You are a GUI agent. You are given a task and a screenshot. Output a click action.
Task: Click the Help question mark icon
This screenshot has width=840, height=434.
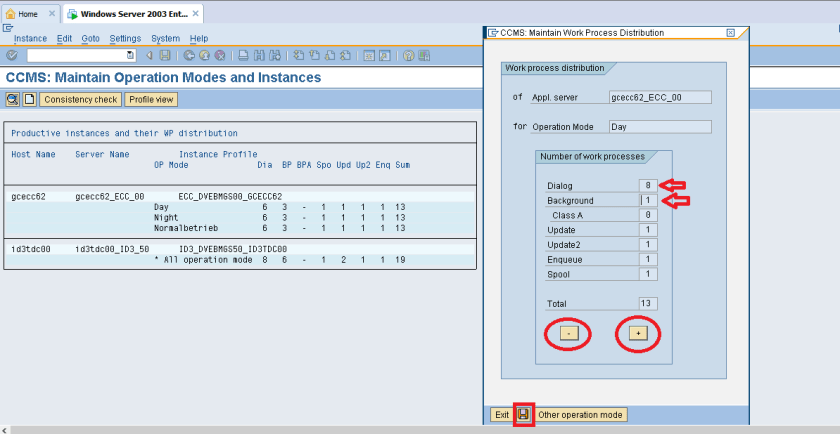coord(408,55)
